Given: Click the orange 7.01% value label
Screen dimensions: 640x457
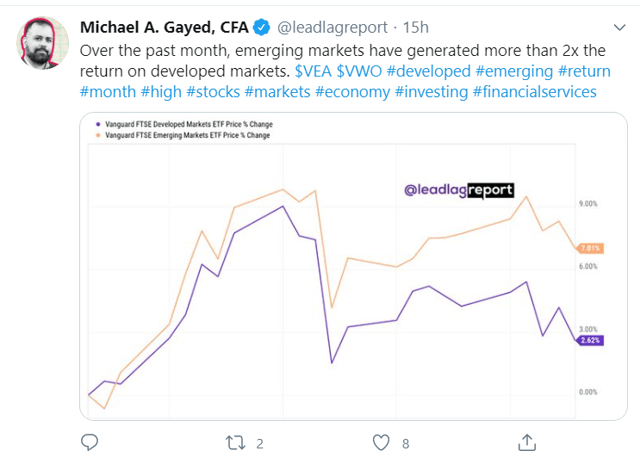Looking at the screenshot, I should coord(590,248).
